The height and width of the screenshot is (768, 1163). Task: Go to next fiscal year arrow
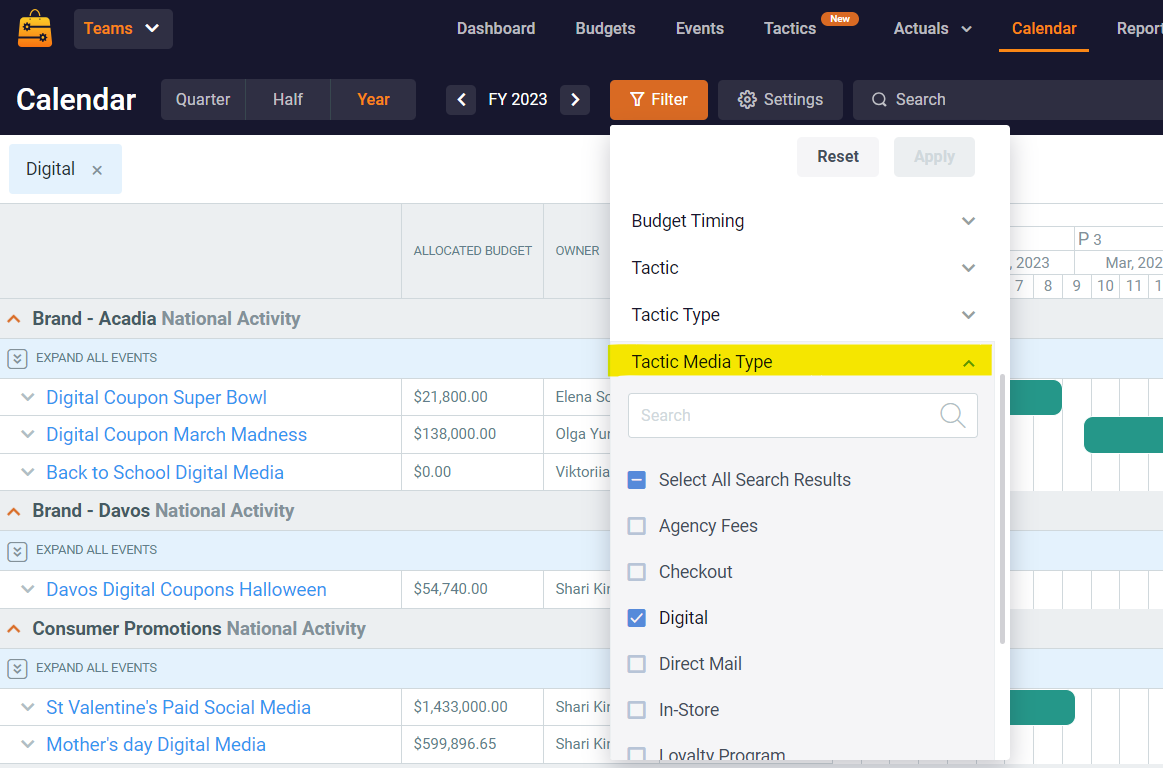(x=574, y=99)
